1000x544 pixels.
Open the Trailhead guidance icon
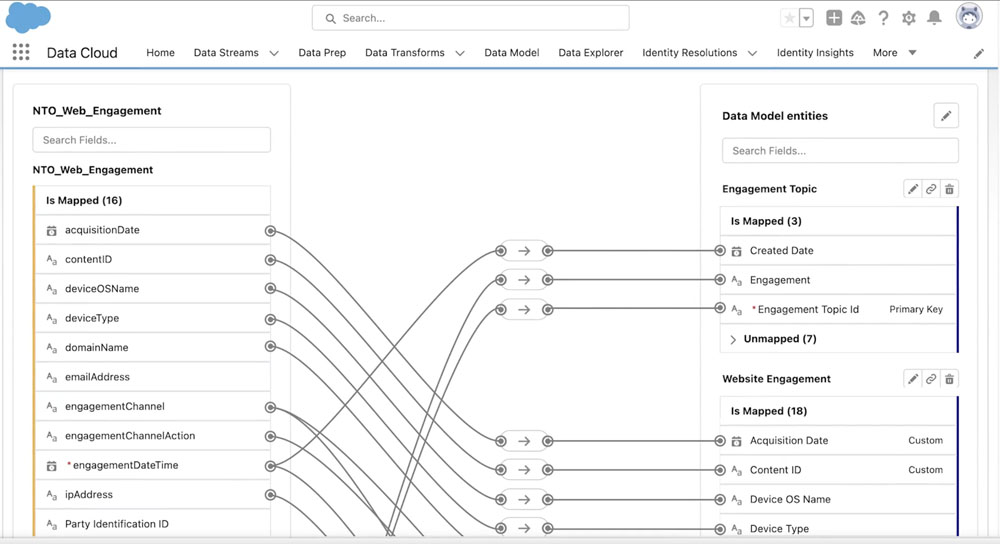pos(858,18)
